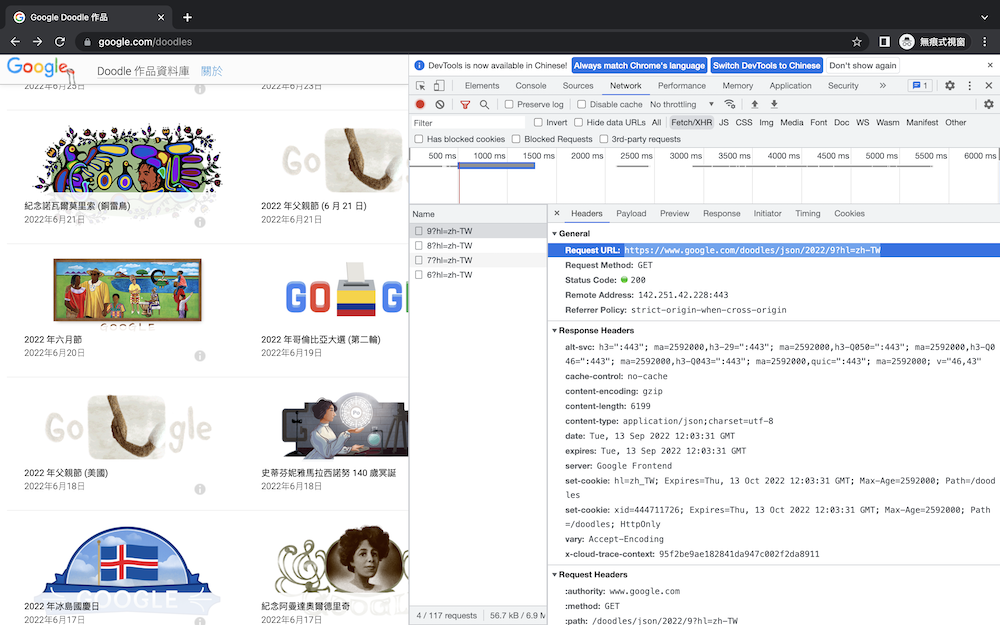Show more DevTools panels chevron
Screen dimensions: 1000x625
[883, 85]
